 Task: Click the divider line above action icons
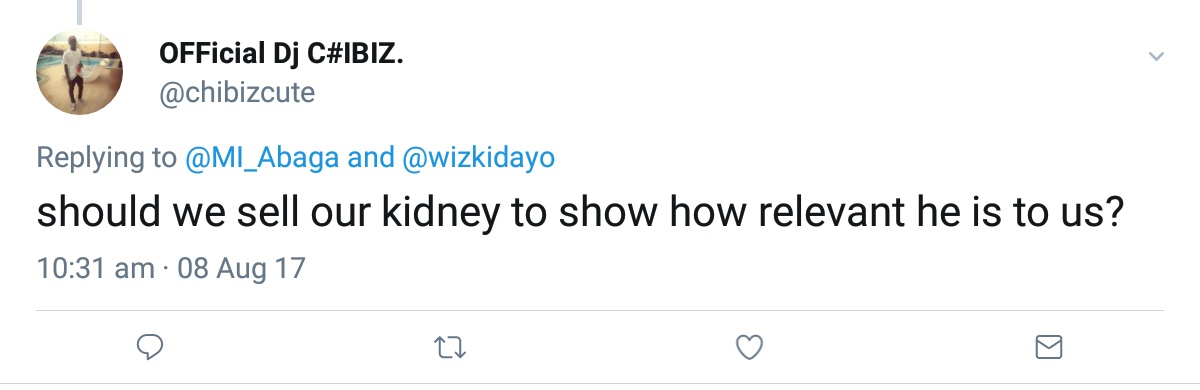(602, 311)
